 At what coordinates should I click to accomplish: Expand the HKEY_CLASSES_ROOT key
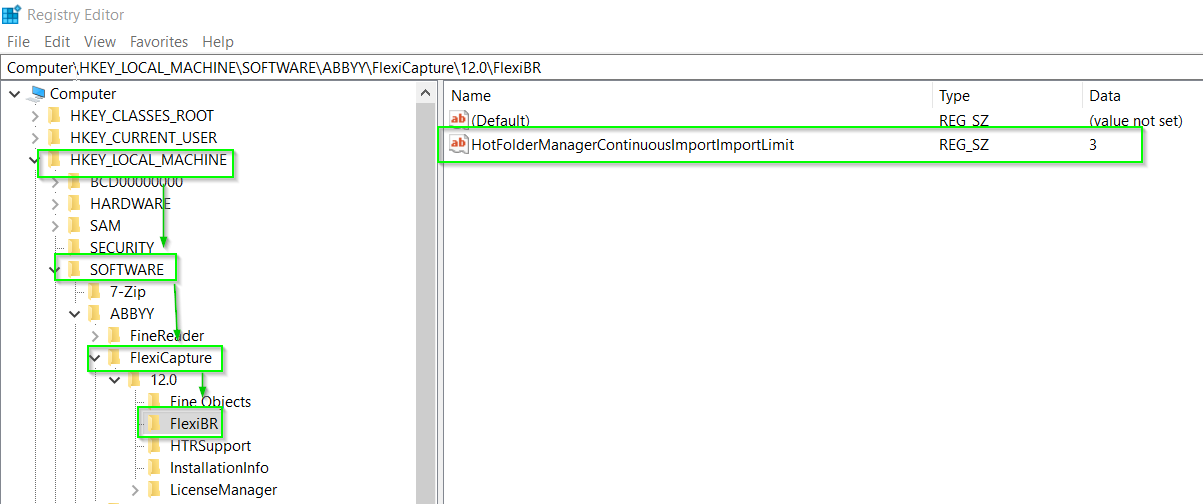[x=35, y=116]
